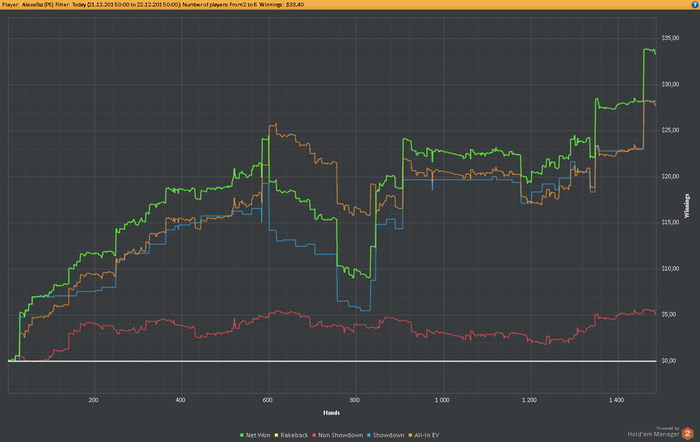700x442 pixels.
Task: Toggle the All-In EV legend series
Action: (x=424, y=435)
